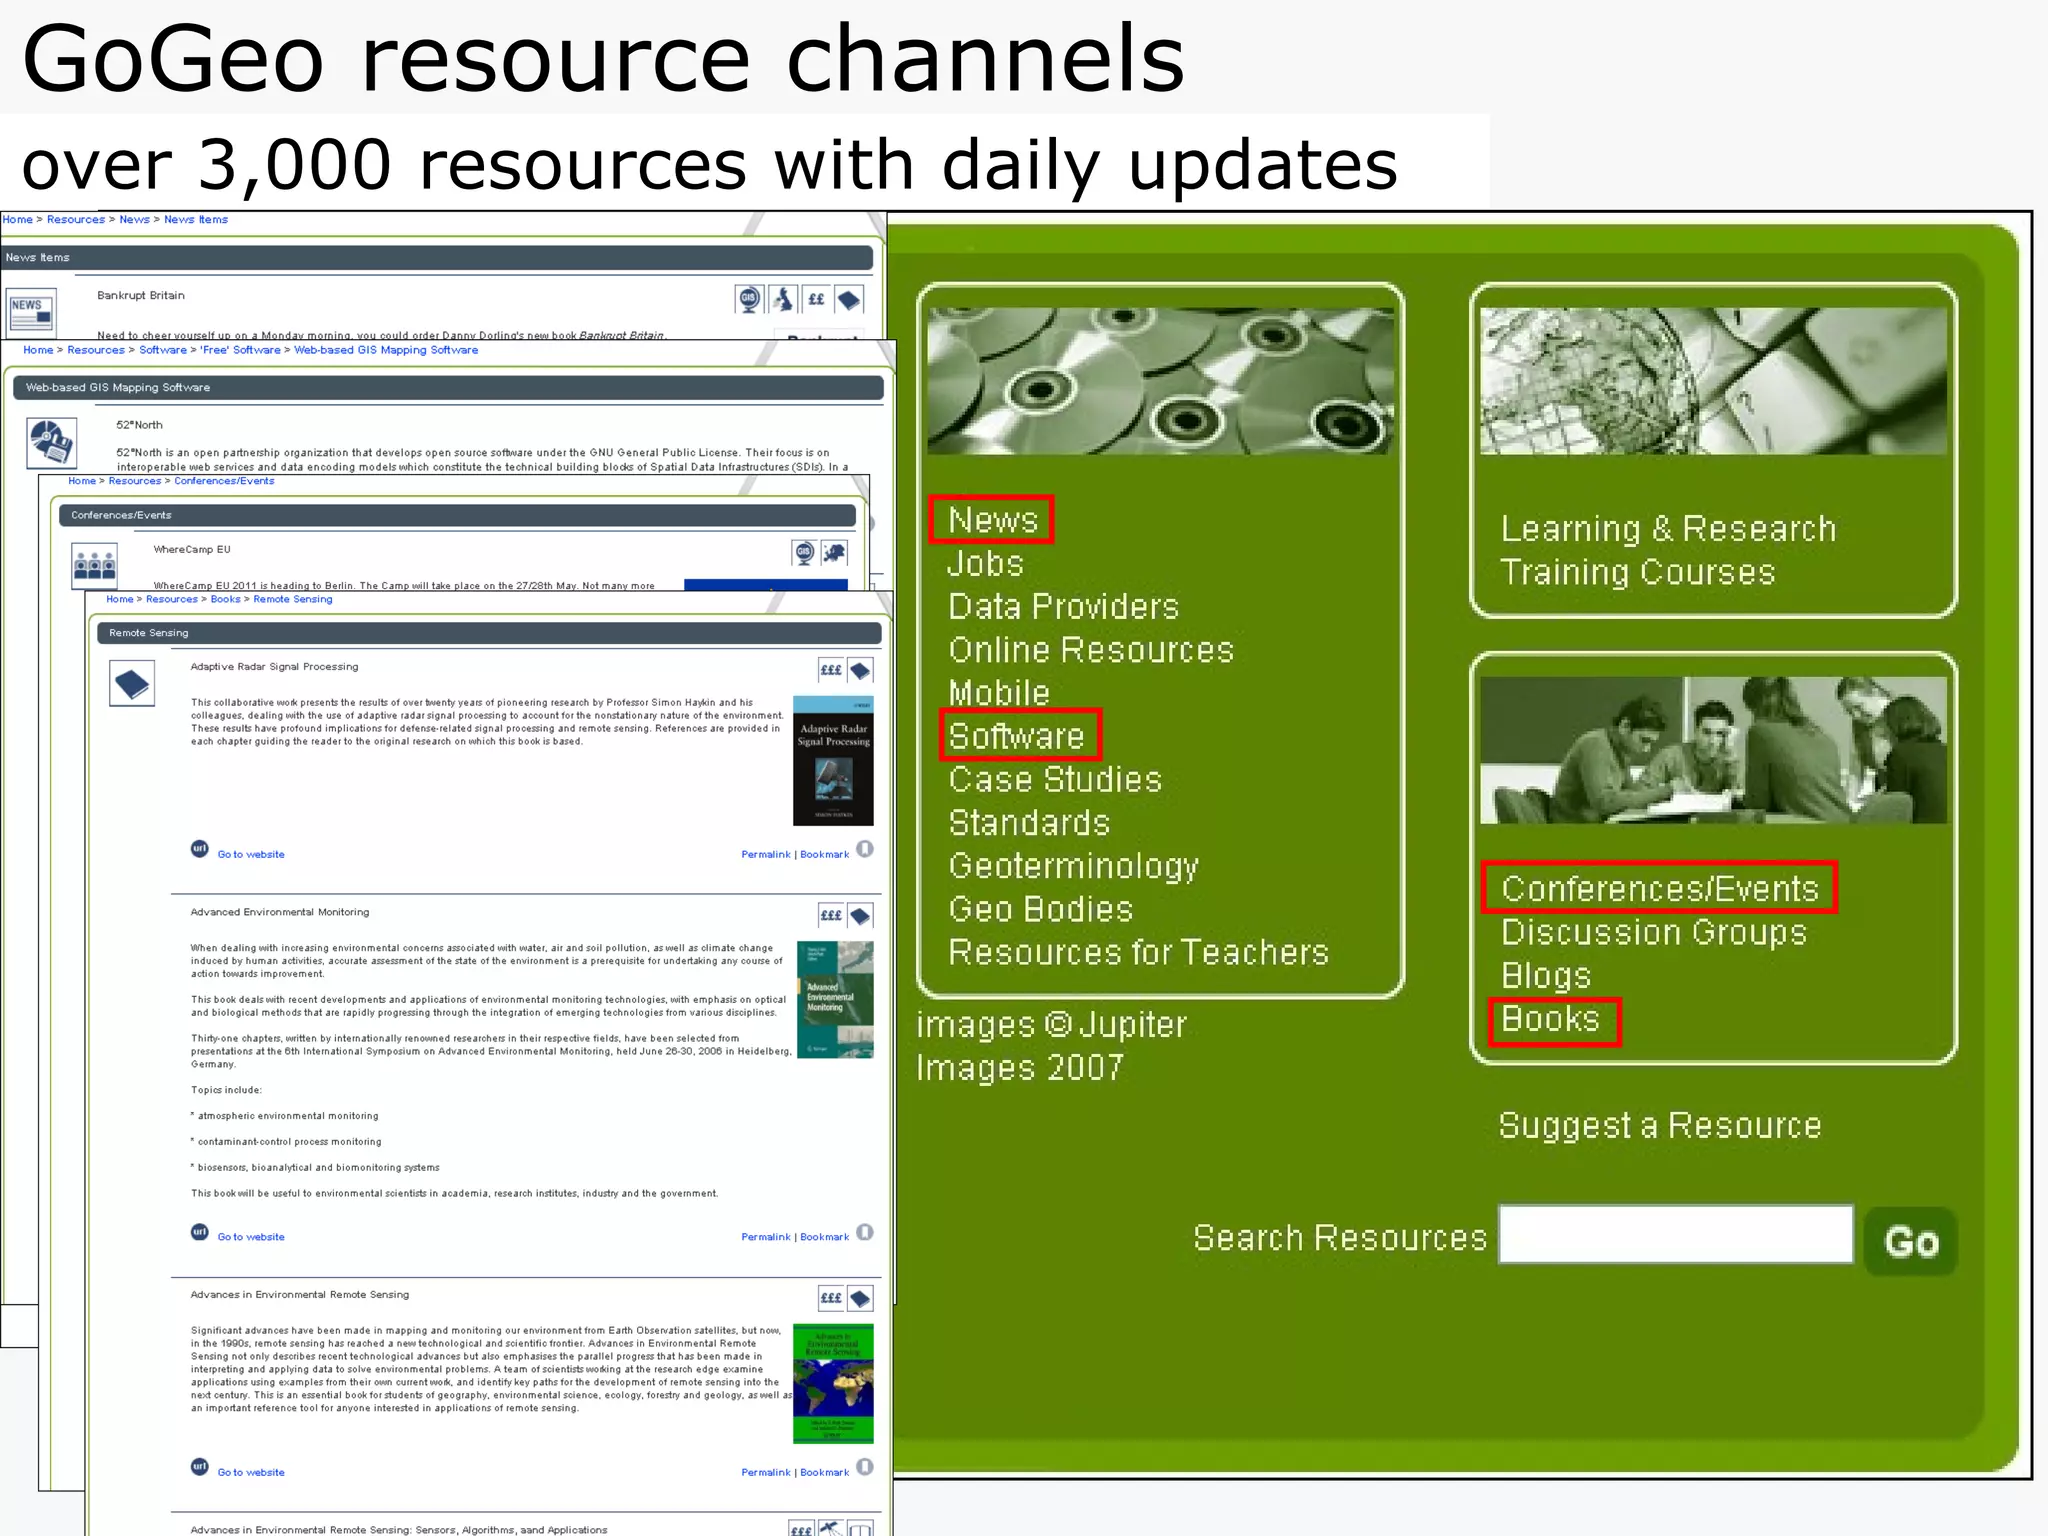Screen dimensions: 2048x1536
Task: Click the £££ icon beside Adaptive Radar Signal Processing
Action: click(x=831, y=670)
